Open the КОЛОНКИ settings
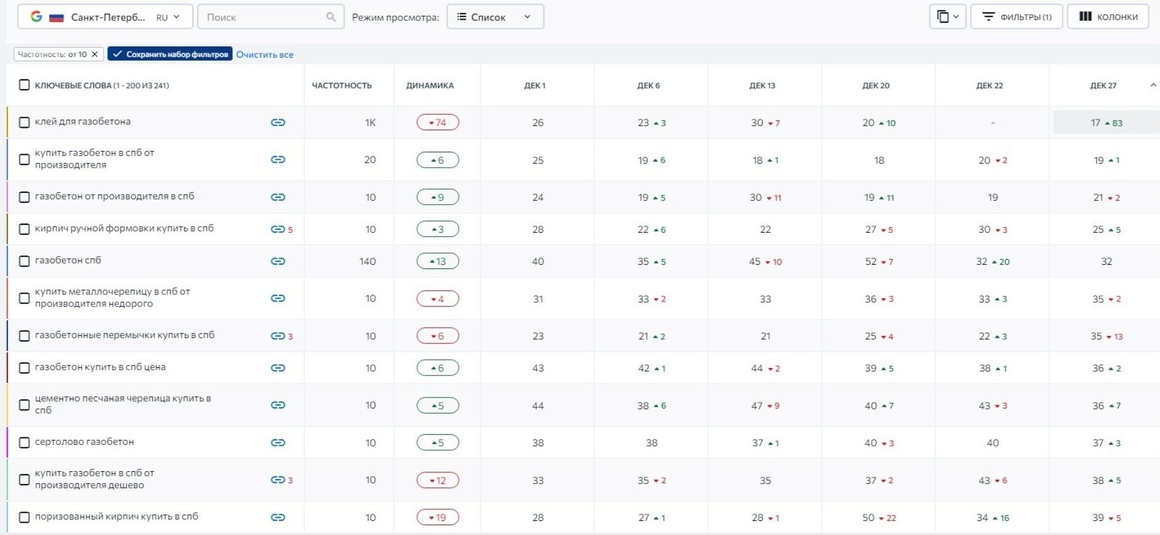 [x=1107, y=17]
